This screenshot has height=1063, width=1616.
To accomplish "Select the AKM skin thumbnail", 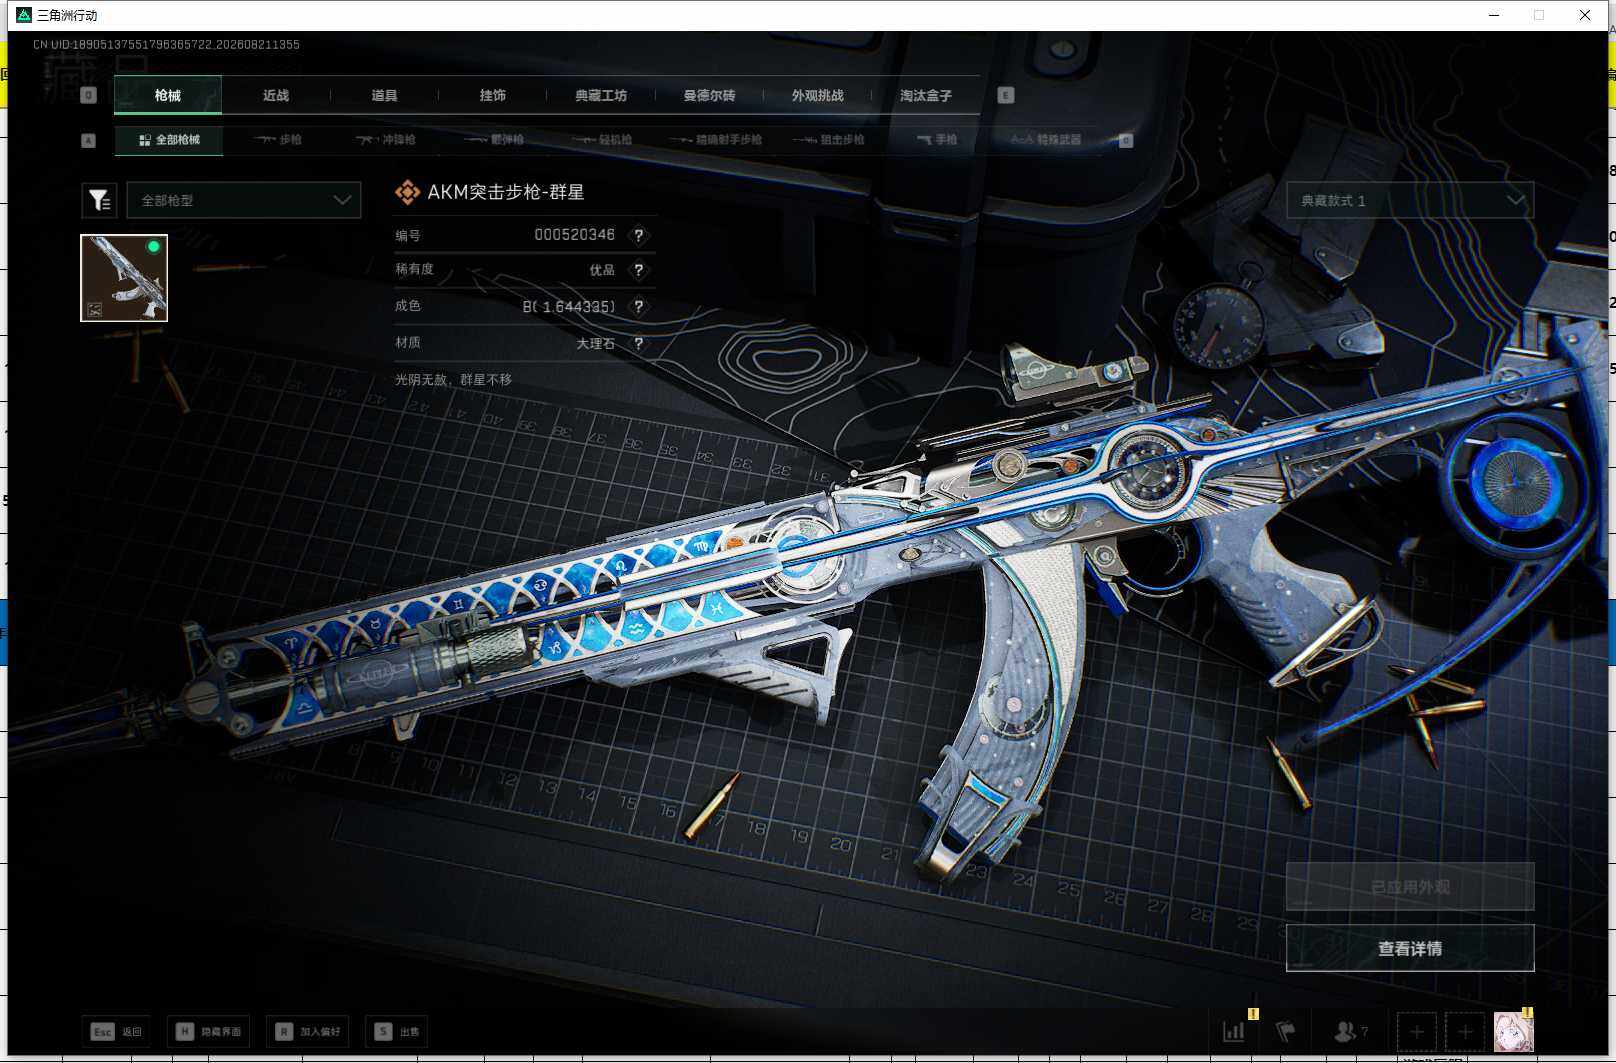I will pos(124,278).
